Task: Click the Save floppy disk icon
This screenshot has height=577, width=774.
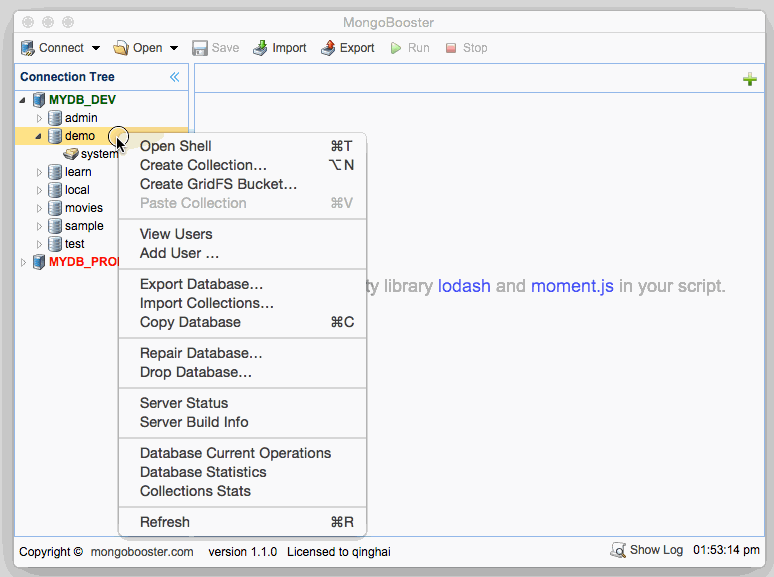Action: (199, 48)
